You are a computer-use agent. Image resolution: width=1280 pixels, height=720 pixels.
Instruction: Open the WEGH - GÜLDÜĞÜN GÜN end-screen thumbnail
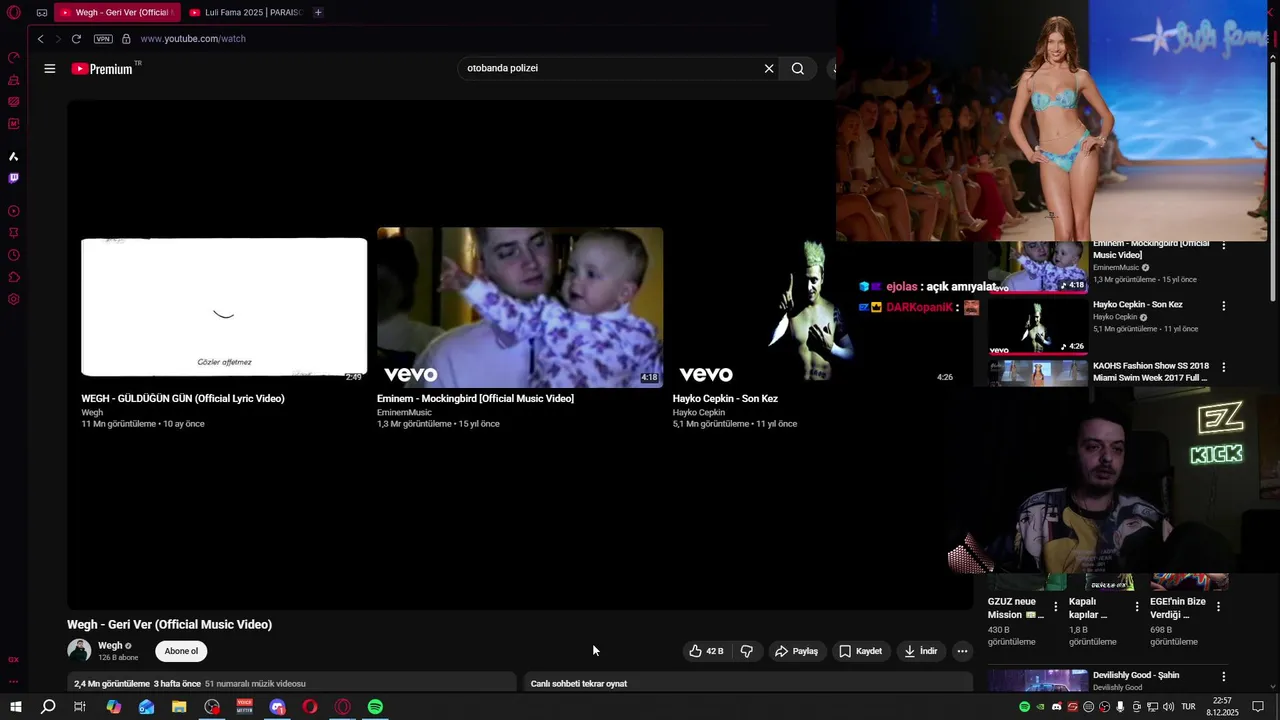[x=224, y=307]
